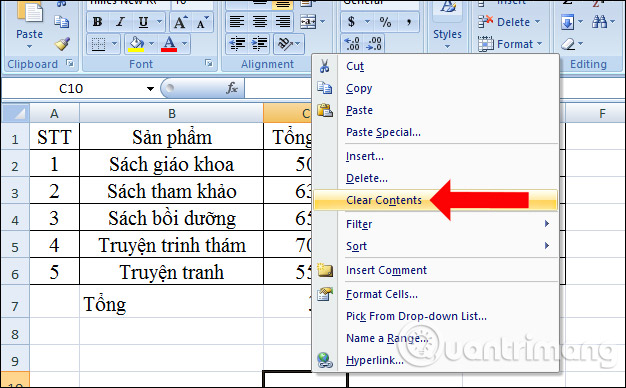Viewport: 626px width, 388px height.
Task: Click the Accounting Number Format dollar icon
Action: click(x=351, y=22)
